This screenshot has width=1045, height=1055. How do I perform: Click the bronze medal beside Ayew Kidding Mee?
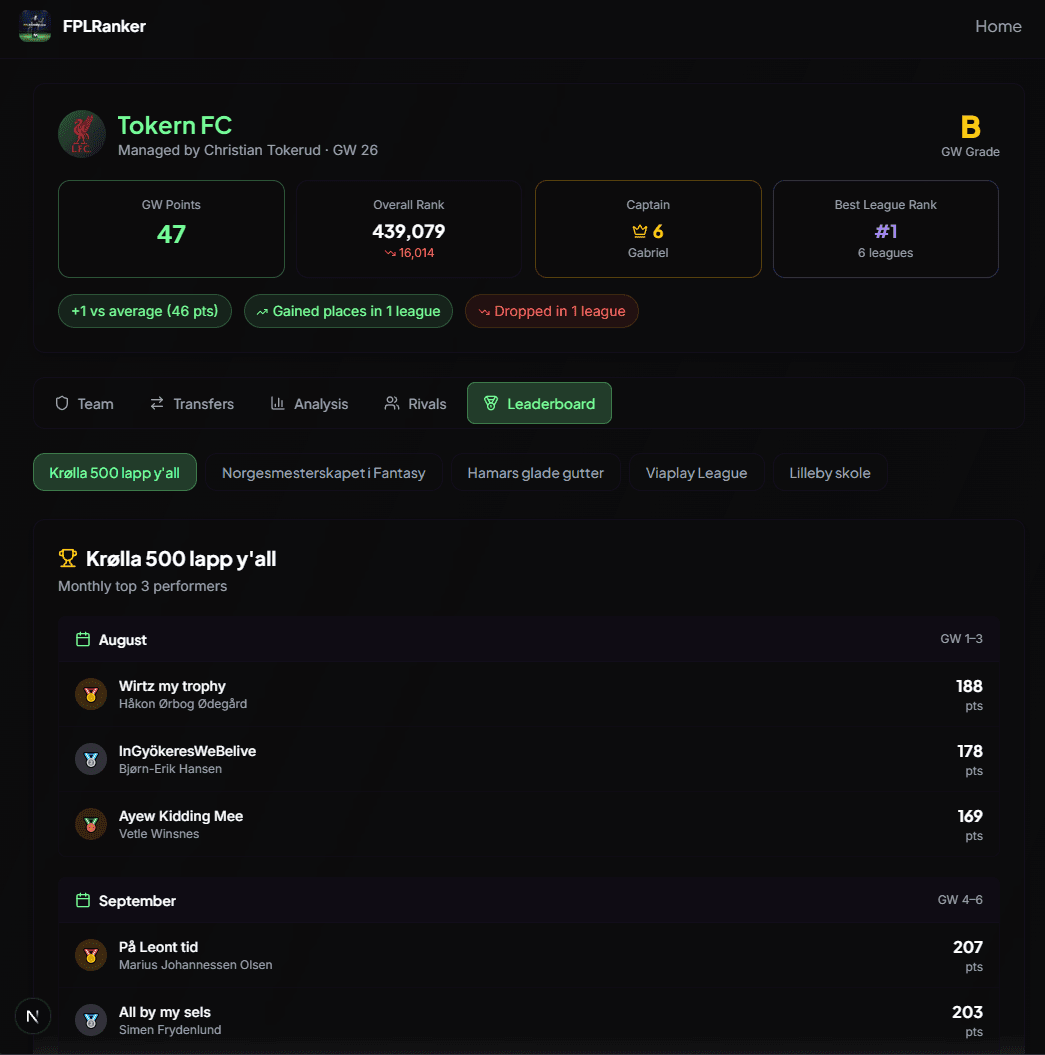click(91, 824)
